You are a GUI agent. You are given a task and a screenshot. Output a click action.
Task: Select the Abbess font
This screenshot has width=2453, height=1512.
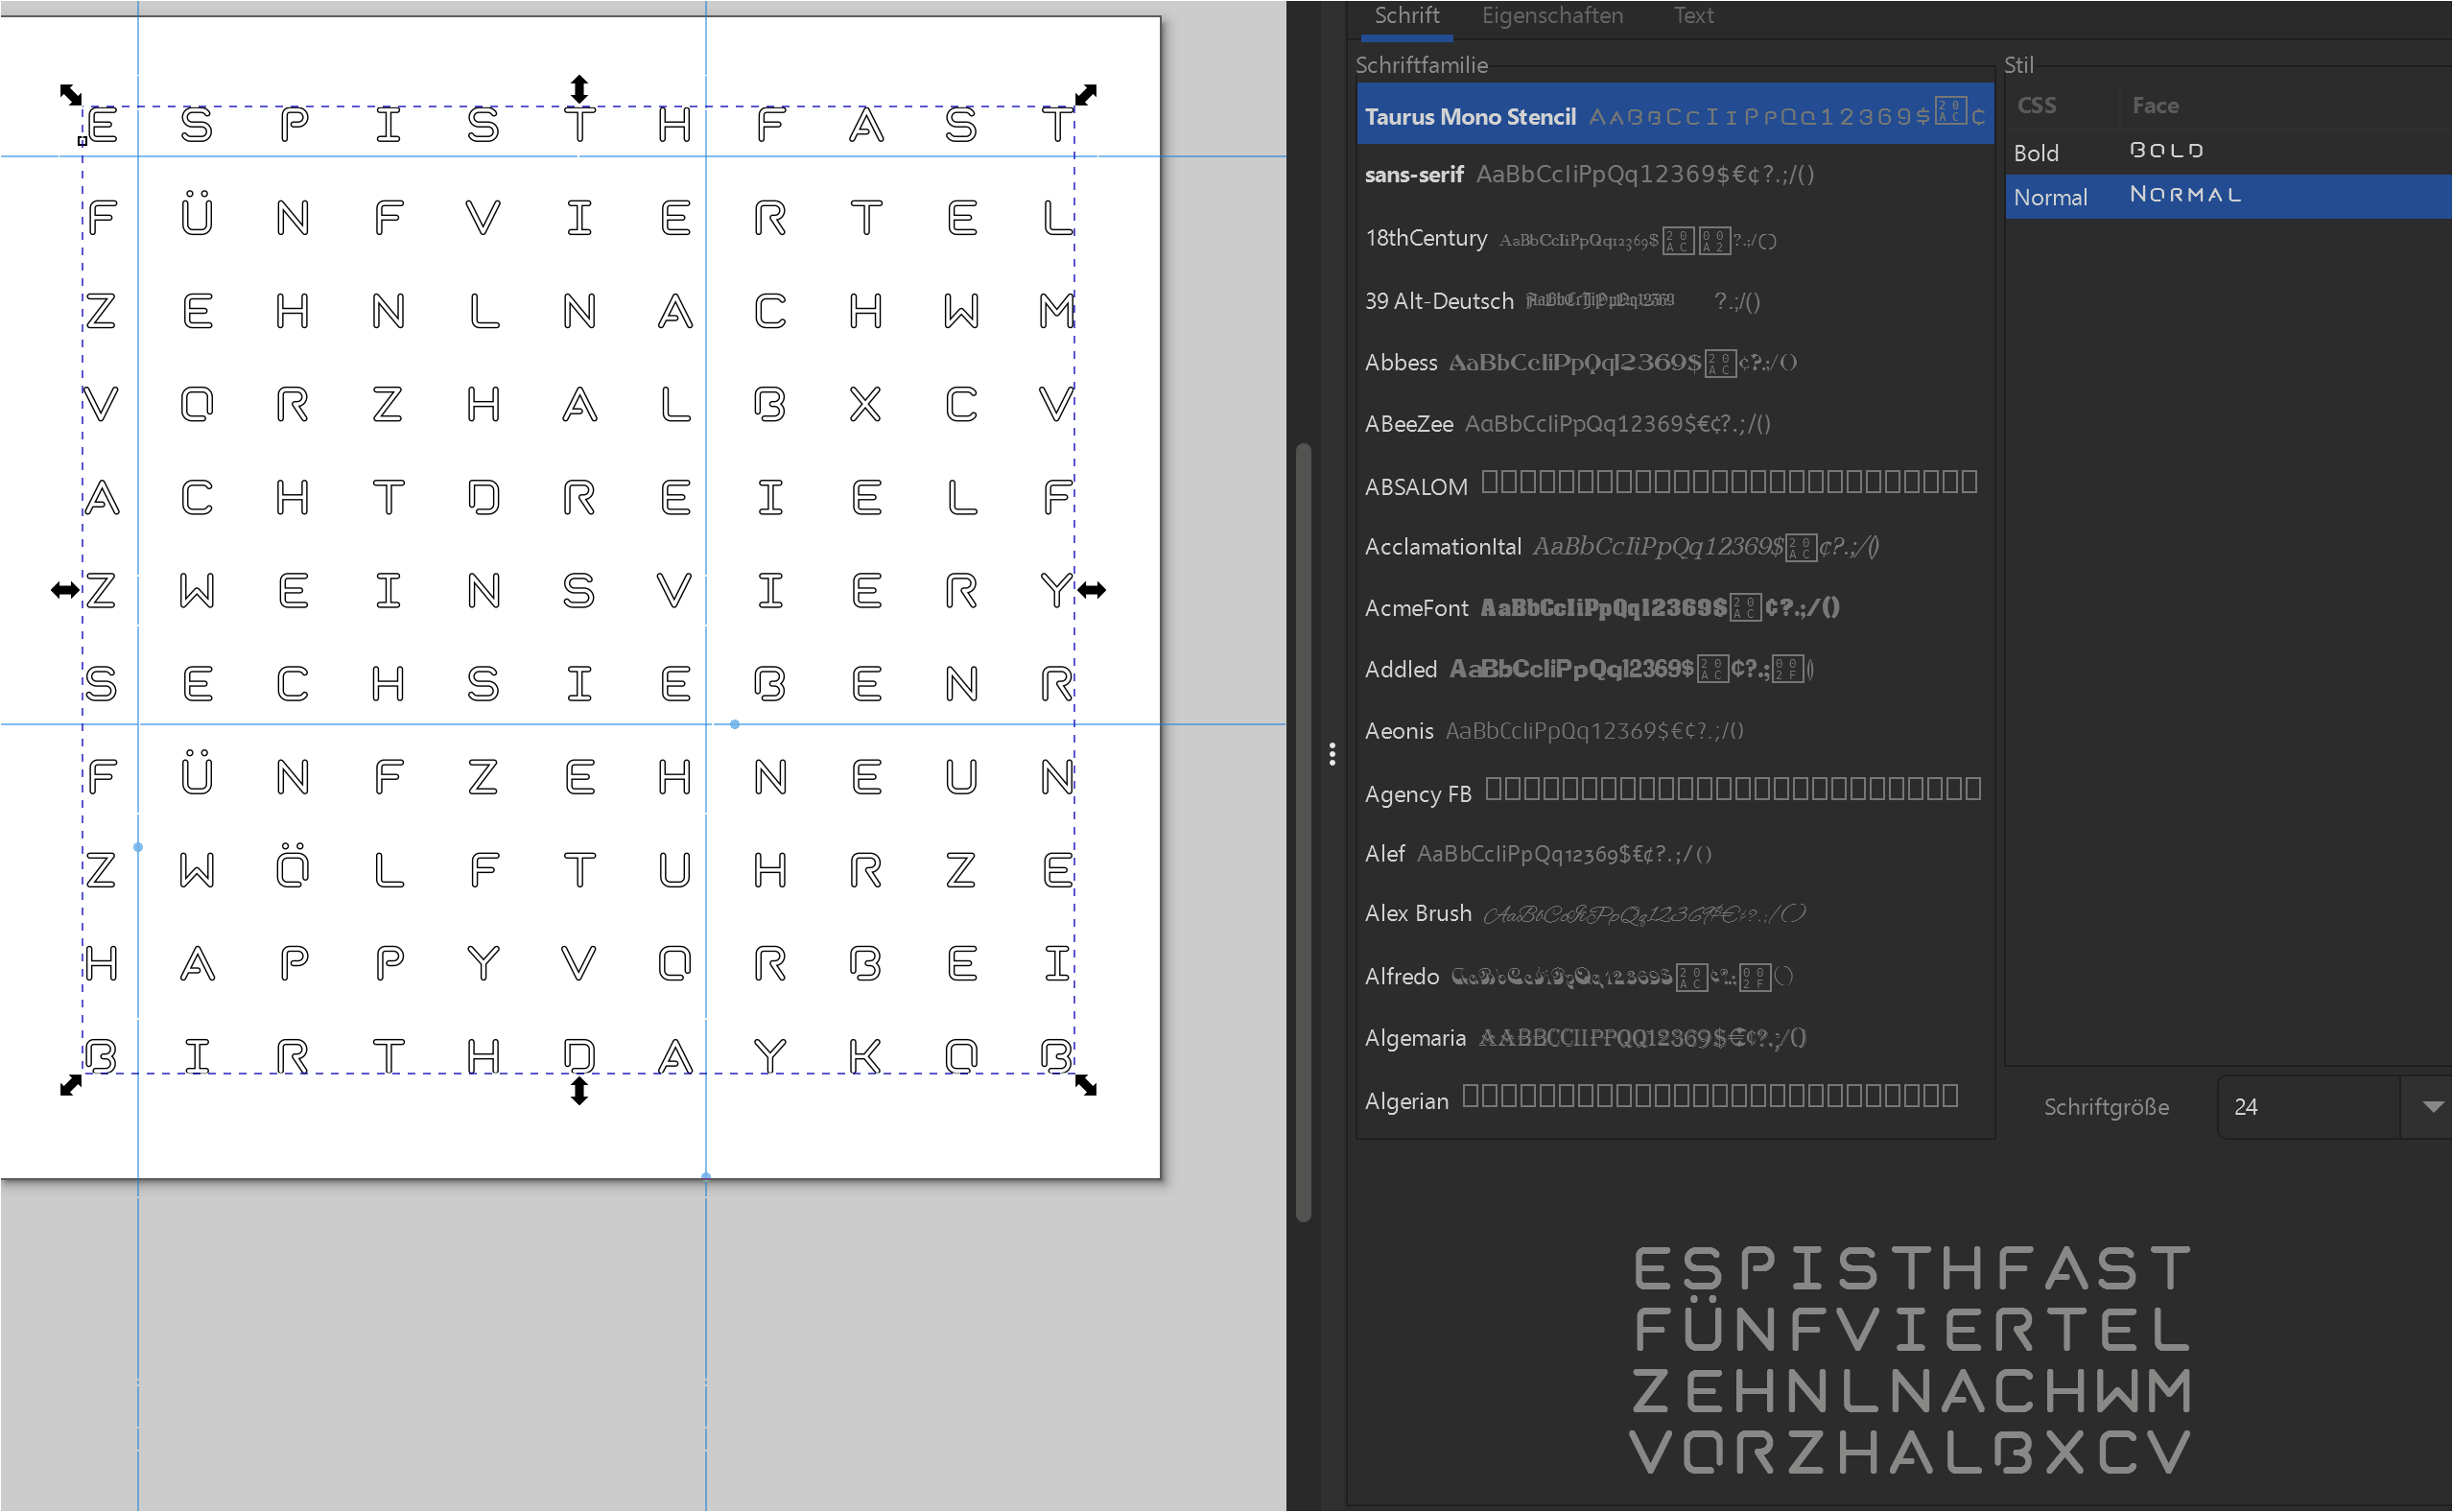click(x=1675, y=362)
